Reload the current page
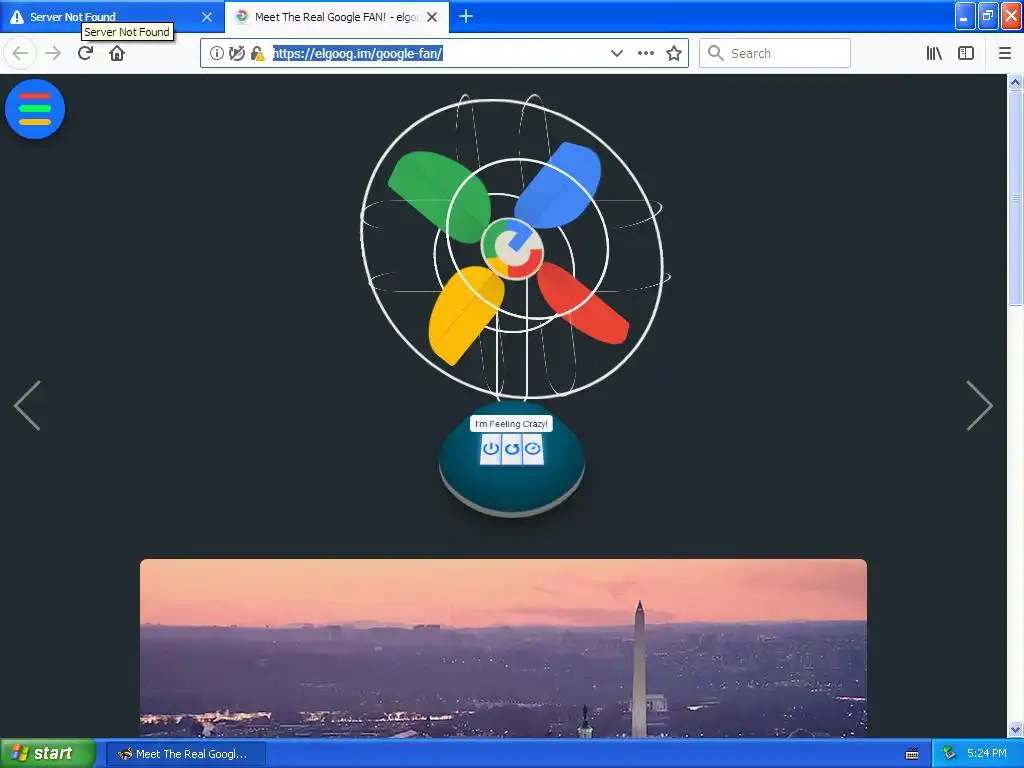 [85, 53]
